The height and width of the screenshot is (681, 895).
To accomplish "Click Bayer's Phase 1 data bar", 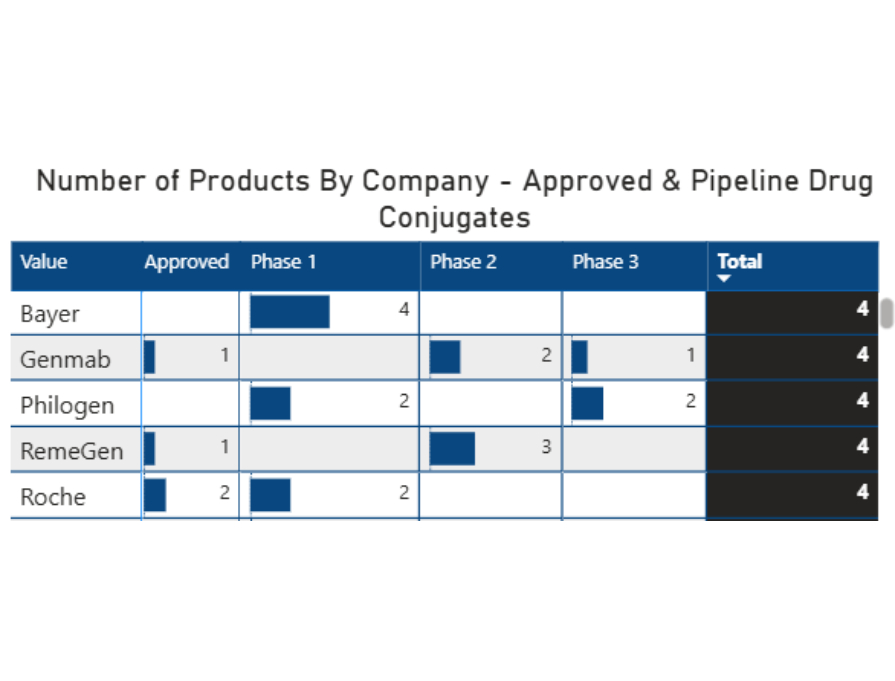I will pos(290,312).
